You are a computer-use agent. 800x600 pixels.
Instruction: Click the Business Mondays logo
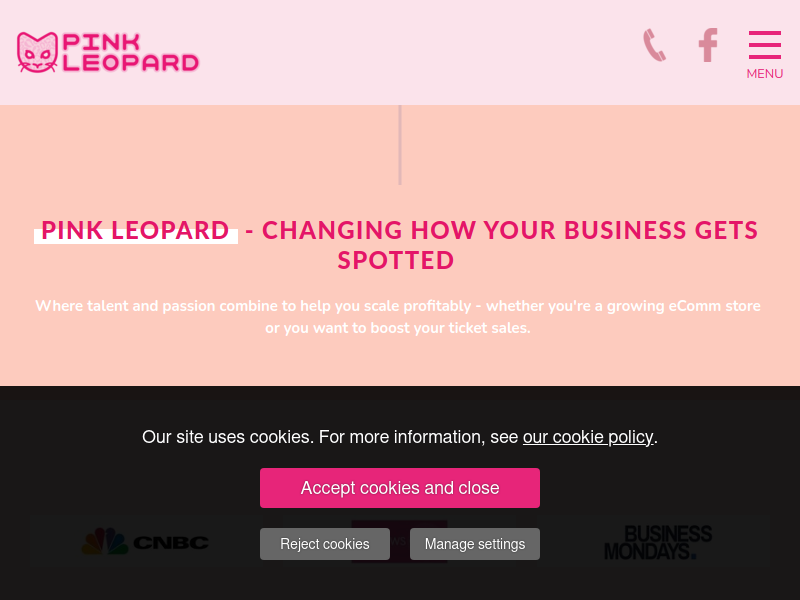pyautogui.click(x=658, y=542)
